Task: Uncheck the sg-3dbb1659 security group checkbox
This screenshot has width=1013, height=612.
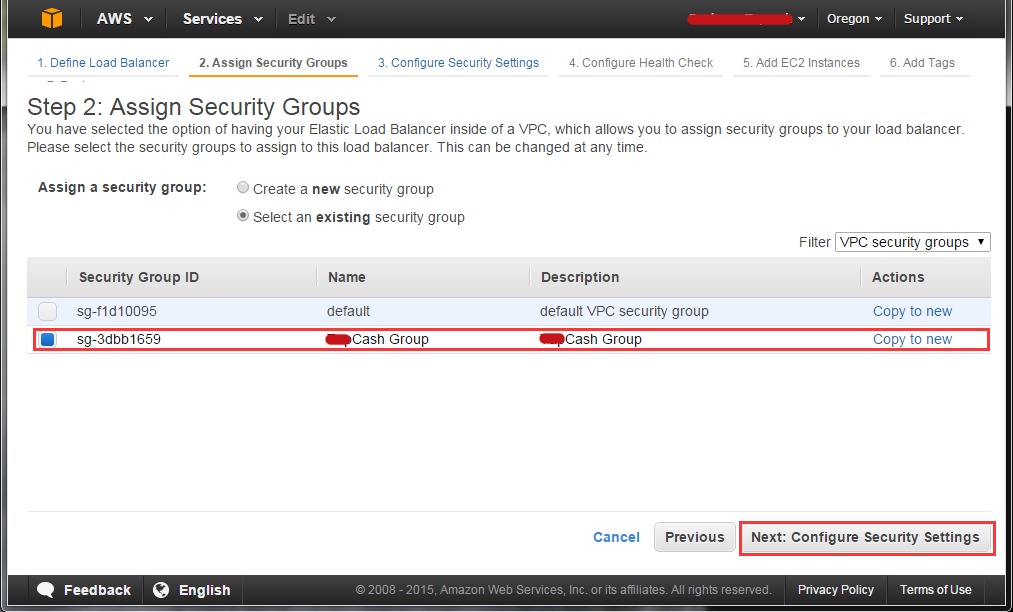Action: [47, 339]
